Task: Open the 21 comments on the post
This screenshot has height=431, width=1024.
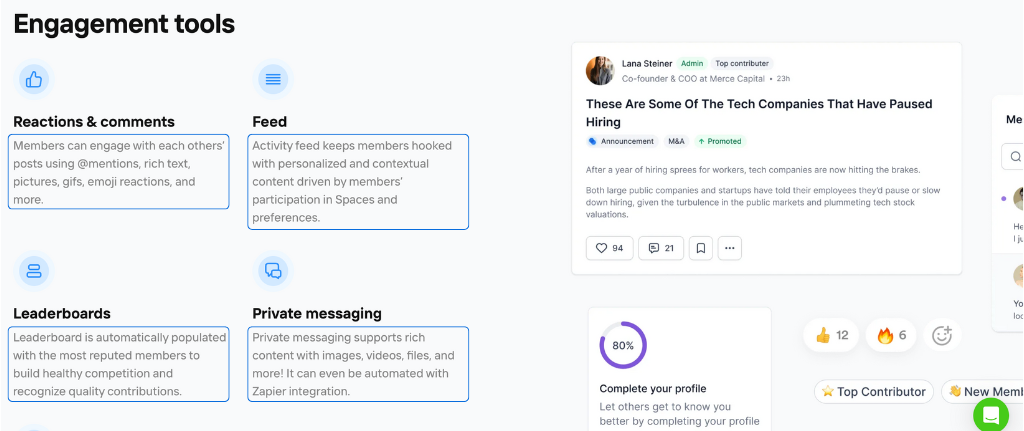Action: pos(661,248)
